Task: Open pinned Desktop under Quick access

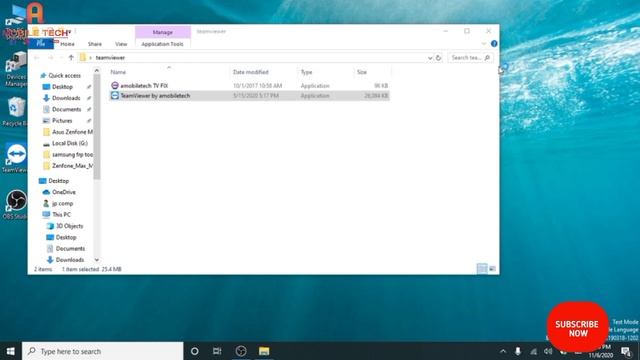Action: 62,87
